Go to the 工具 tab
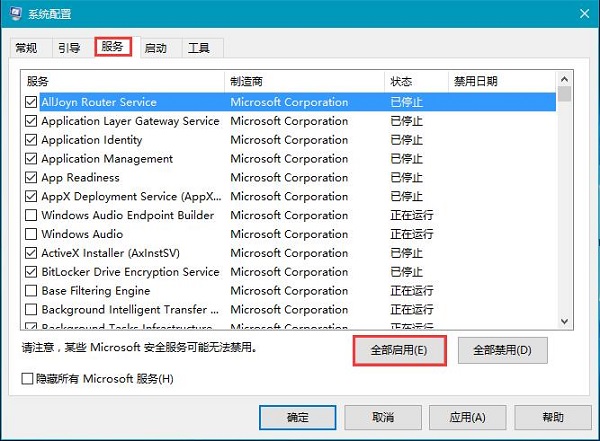The width and height of the screenshot is (600, 441). [x=200, y=48]
